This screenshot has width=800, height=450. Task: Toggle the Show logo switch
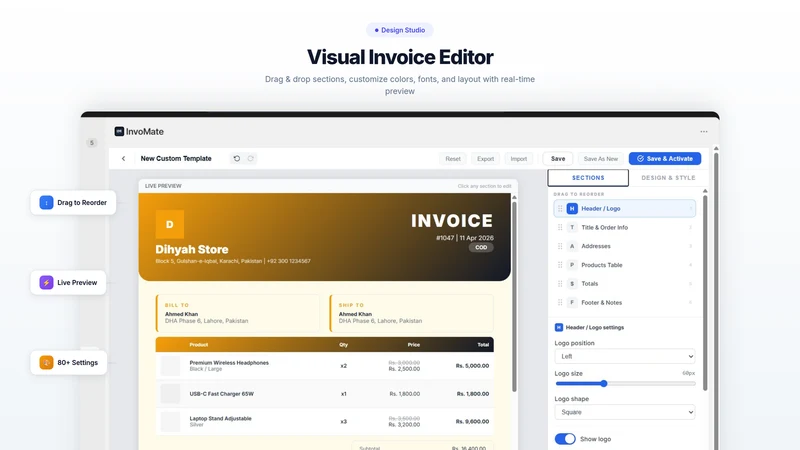pos(565,439)
